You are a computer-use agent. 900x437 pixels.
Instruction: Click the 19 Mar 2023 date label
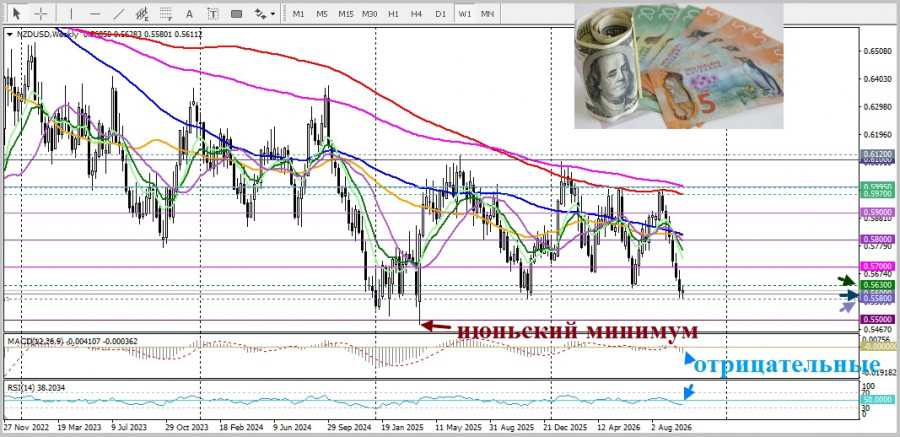pyautogui.click(x=78, y=428)
